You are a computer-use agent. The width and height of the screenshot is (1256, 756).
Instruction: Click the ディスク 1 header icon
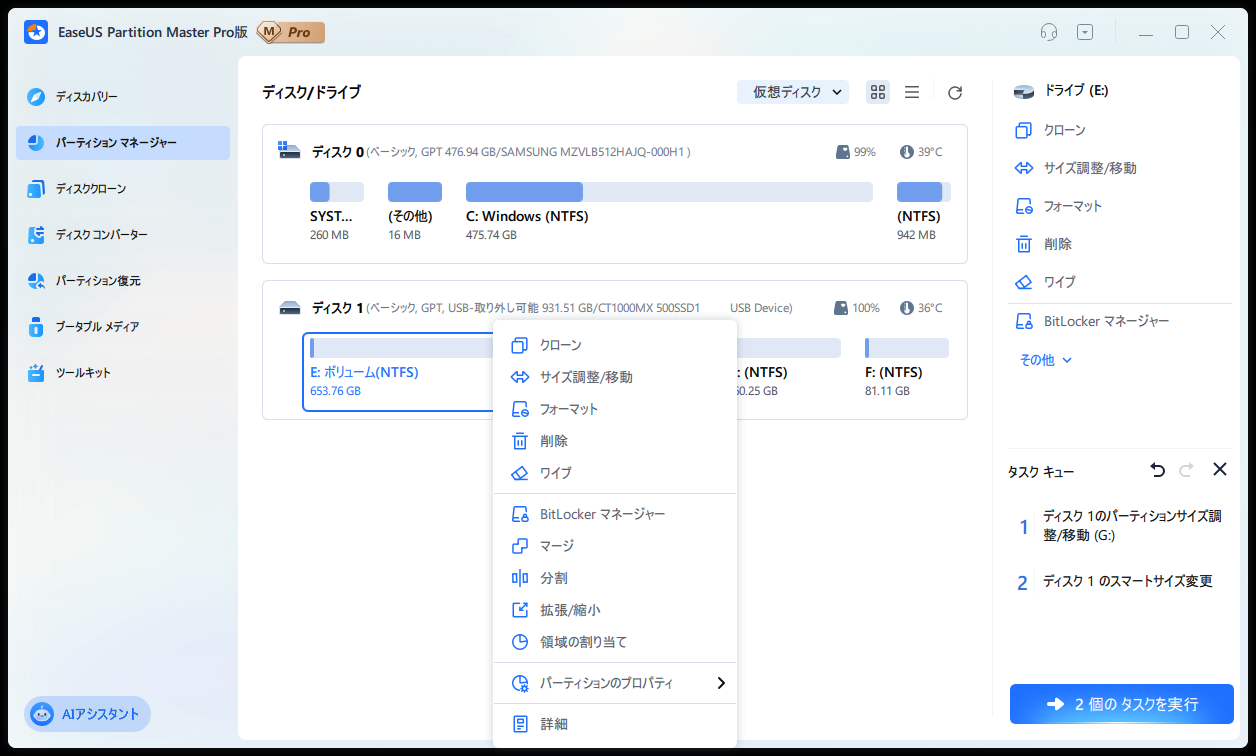[x=290, y=308]
